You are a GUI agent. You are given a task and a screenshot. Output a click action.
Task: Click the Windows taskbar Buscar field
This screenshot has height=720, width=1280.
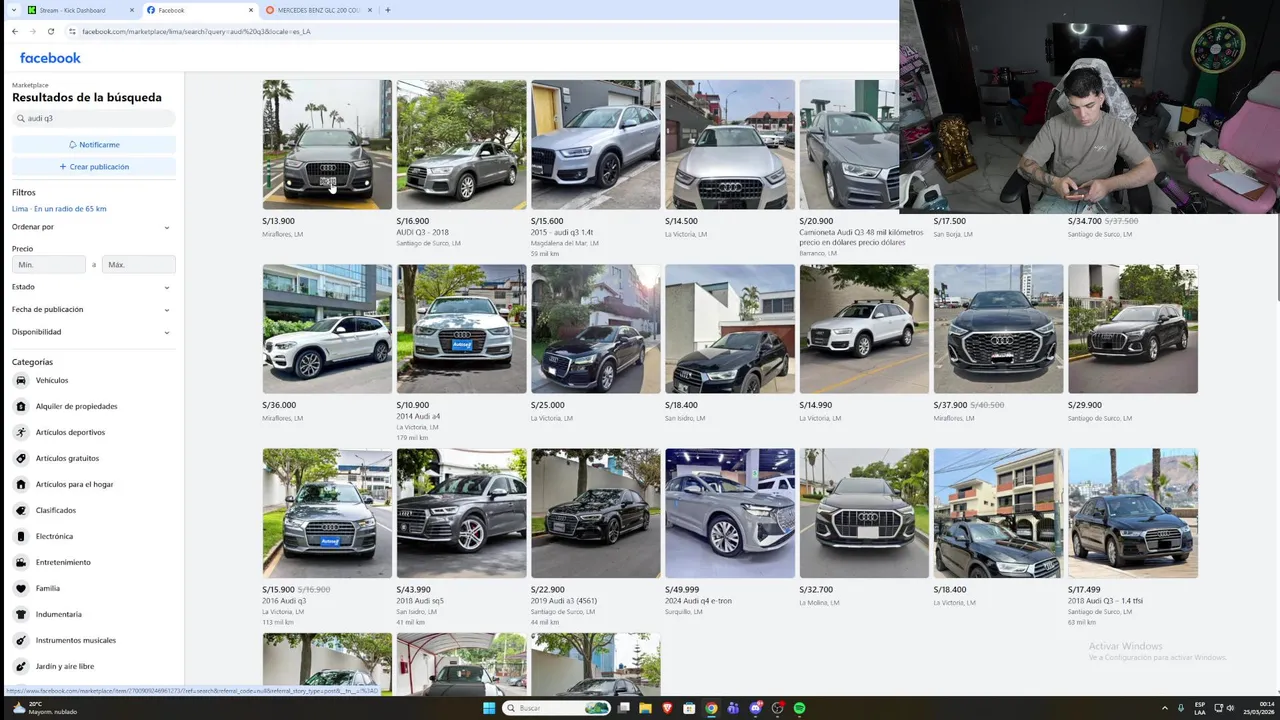coord(557,708)
